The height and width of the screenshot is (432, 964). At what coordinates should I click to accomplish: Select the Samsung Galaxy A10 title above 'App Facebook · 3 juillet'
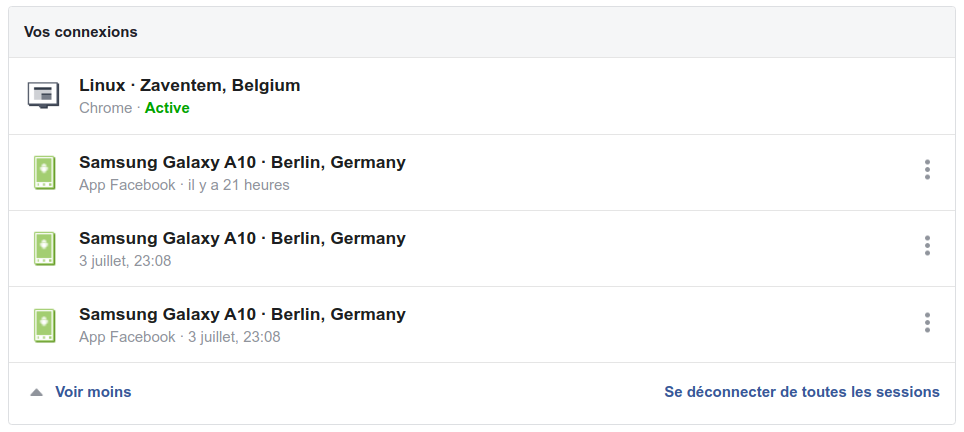(x=242, y=315)
